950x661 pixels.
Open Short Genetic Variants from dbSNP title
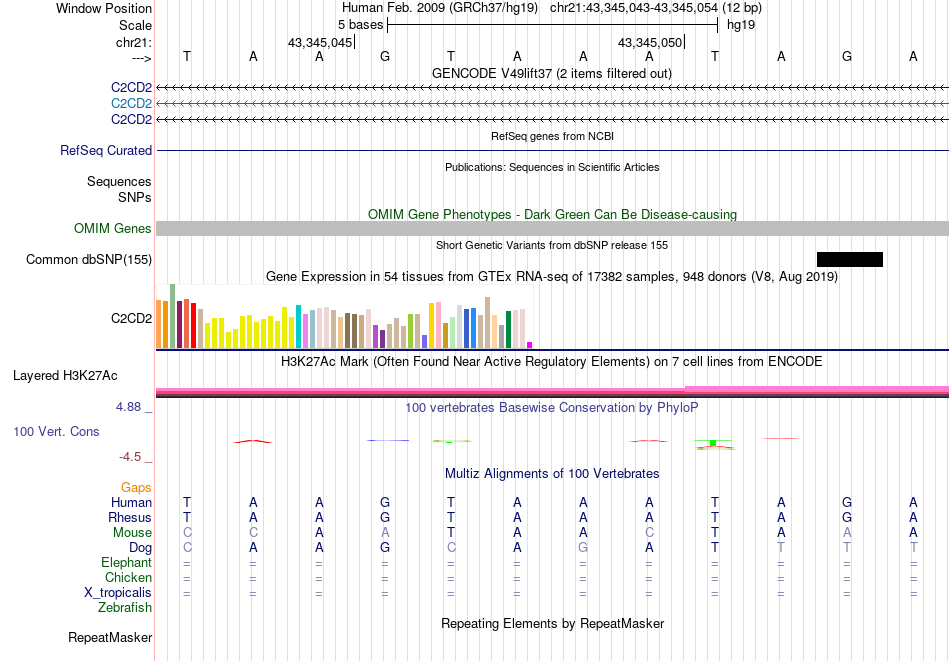[x=552, y=245]
